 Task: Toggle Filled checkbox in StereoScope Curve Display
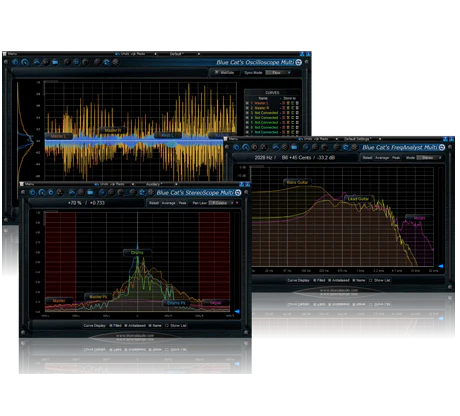(111, 326)
